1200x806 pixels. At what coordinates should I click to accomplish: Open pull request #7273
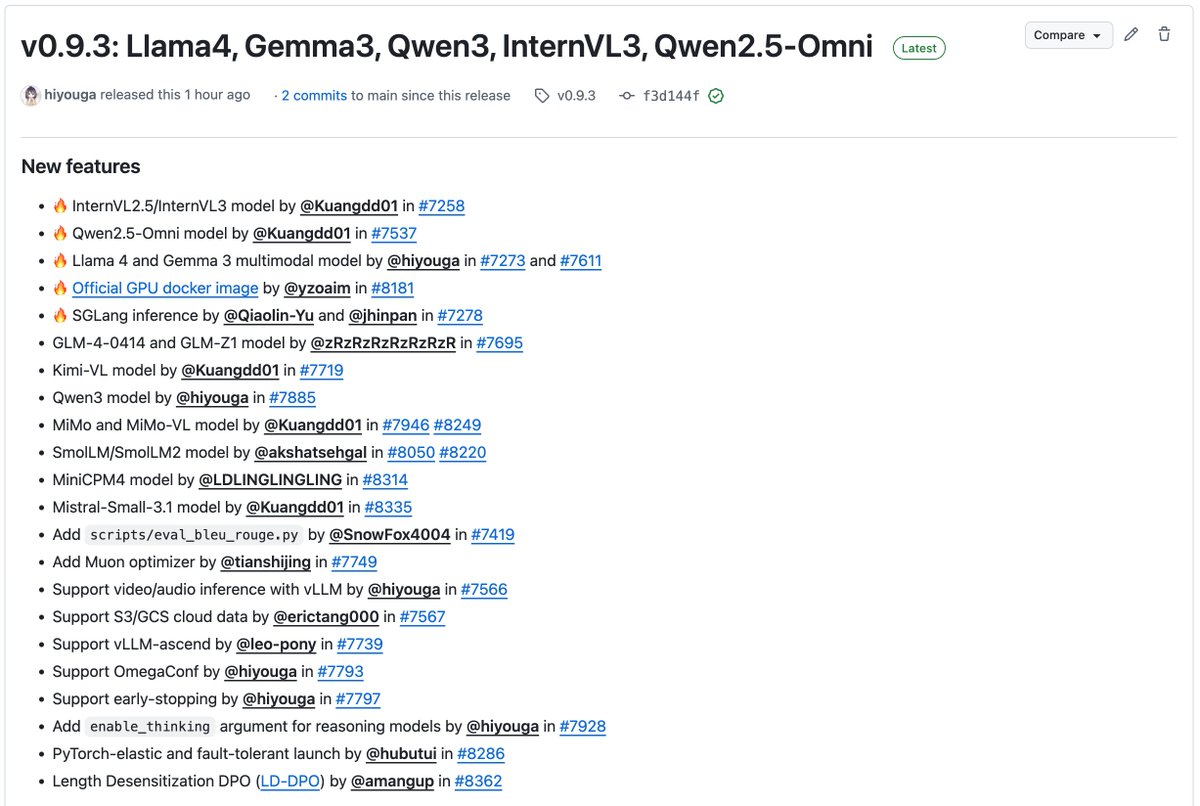coord(503,261)
